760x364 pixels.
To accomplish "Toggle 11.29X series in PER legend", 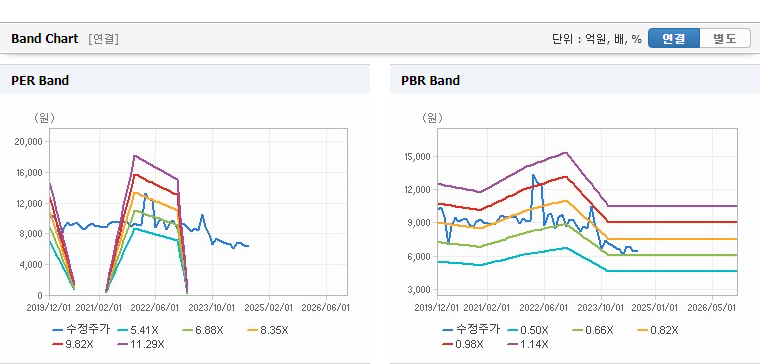I will (x=141, y=345).
